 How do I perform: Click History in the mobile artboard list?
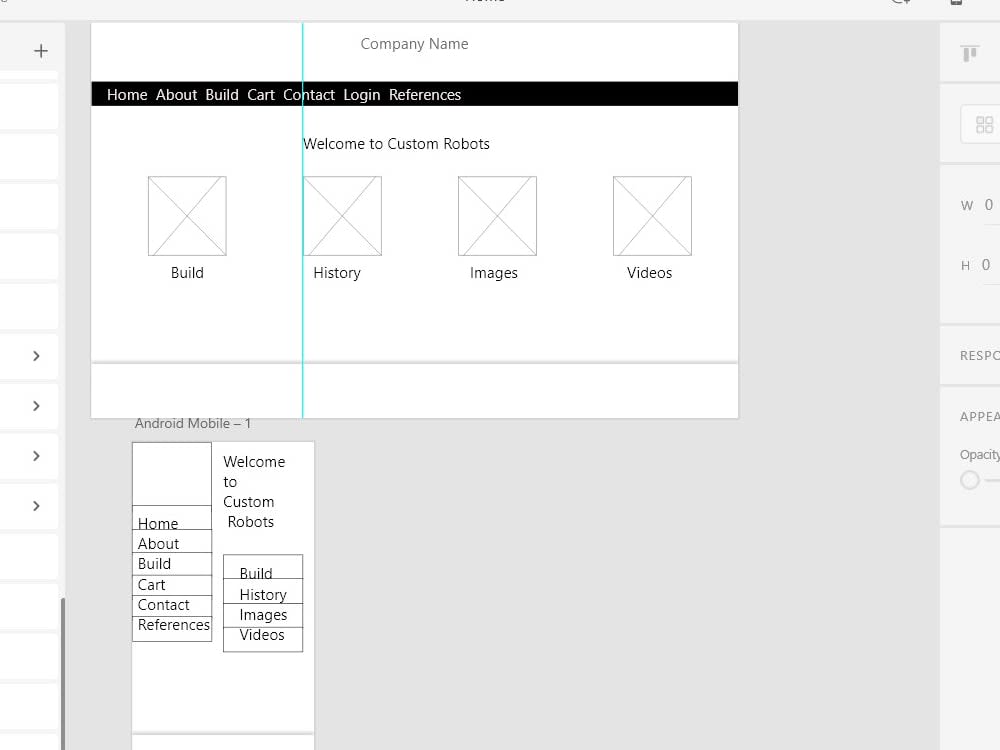(263, 595)
